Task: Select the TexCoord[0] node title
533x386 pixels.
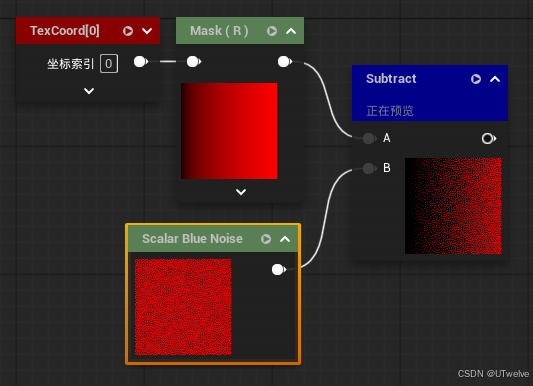Action: [65, 31]
